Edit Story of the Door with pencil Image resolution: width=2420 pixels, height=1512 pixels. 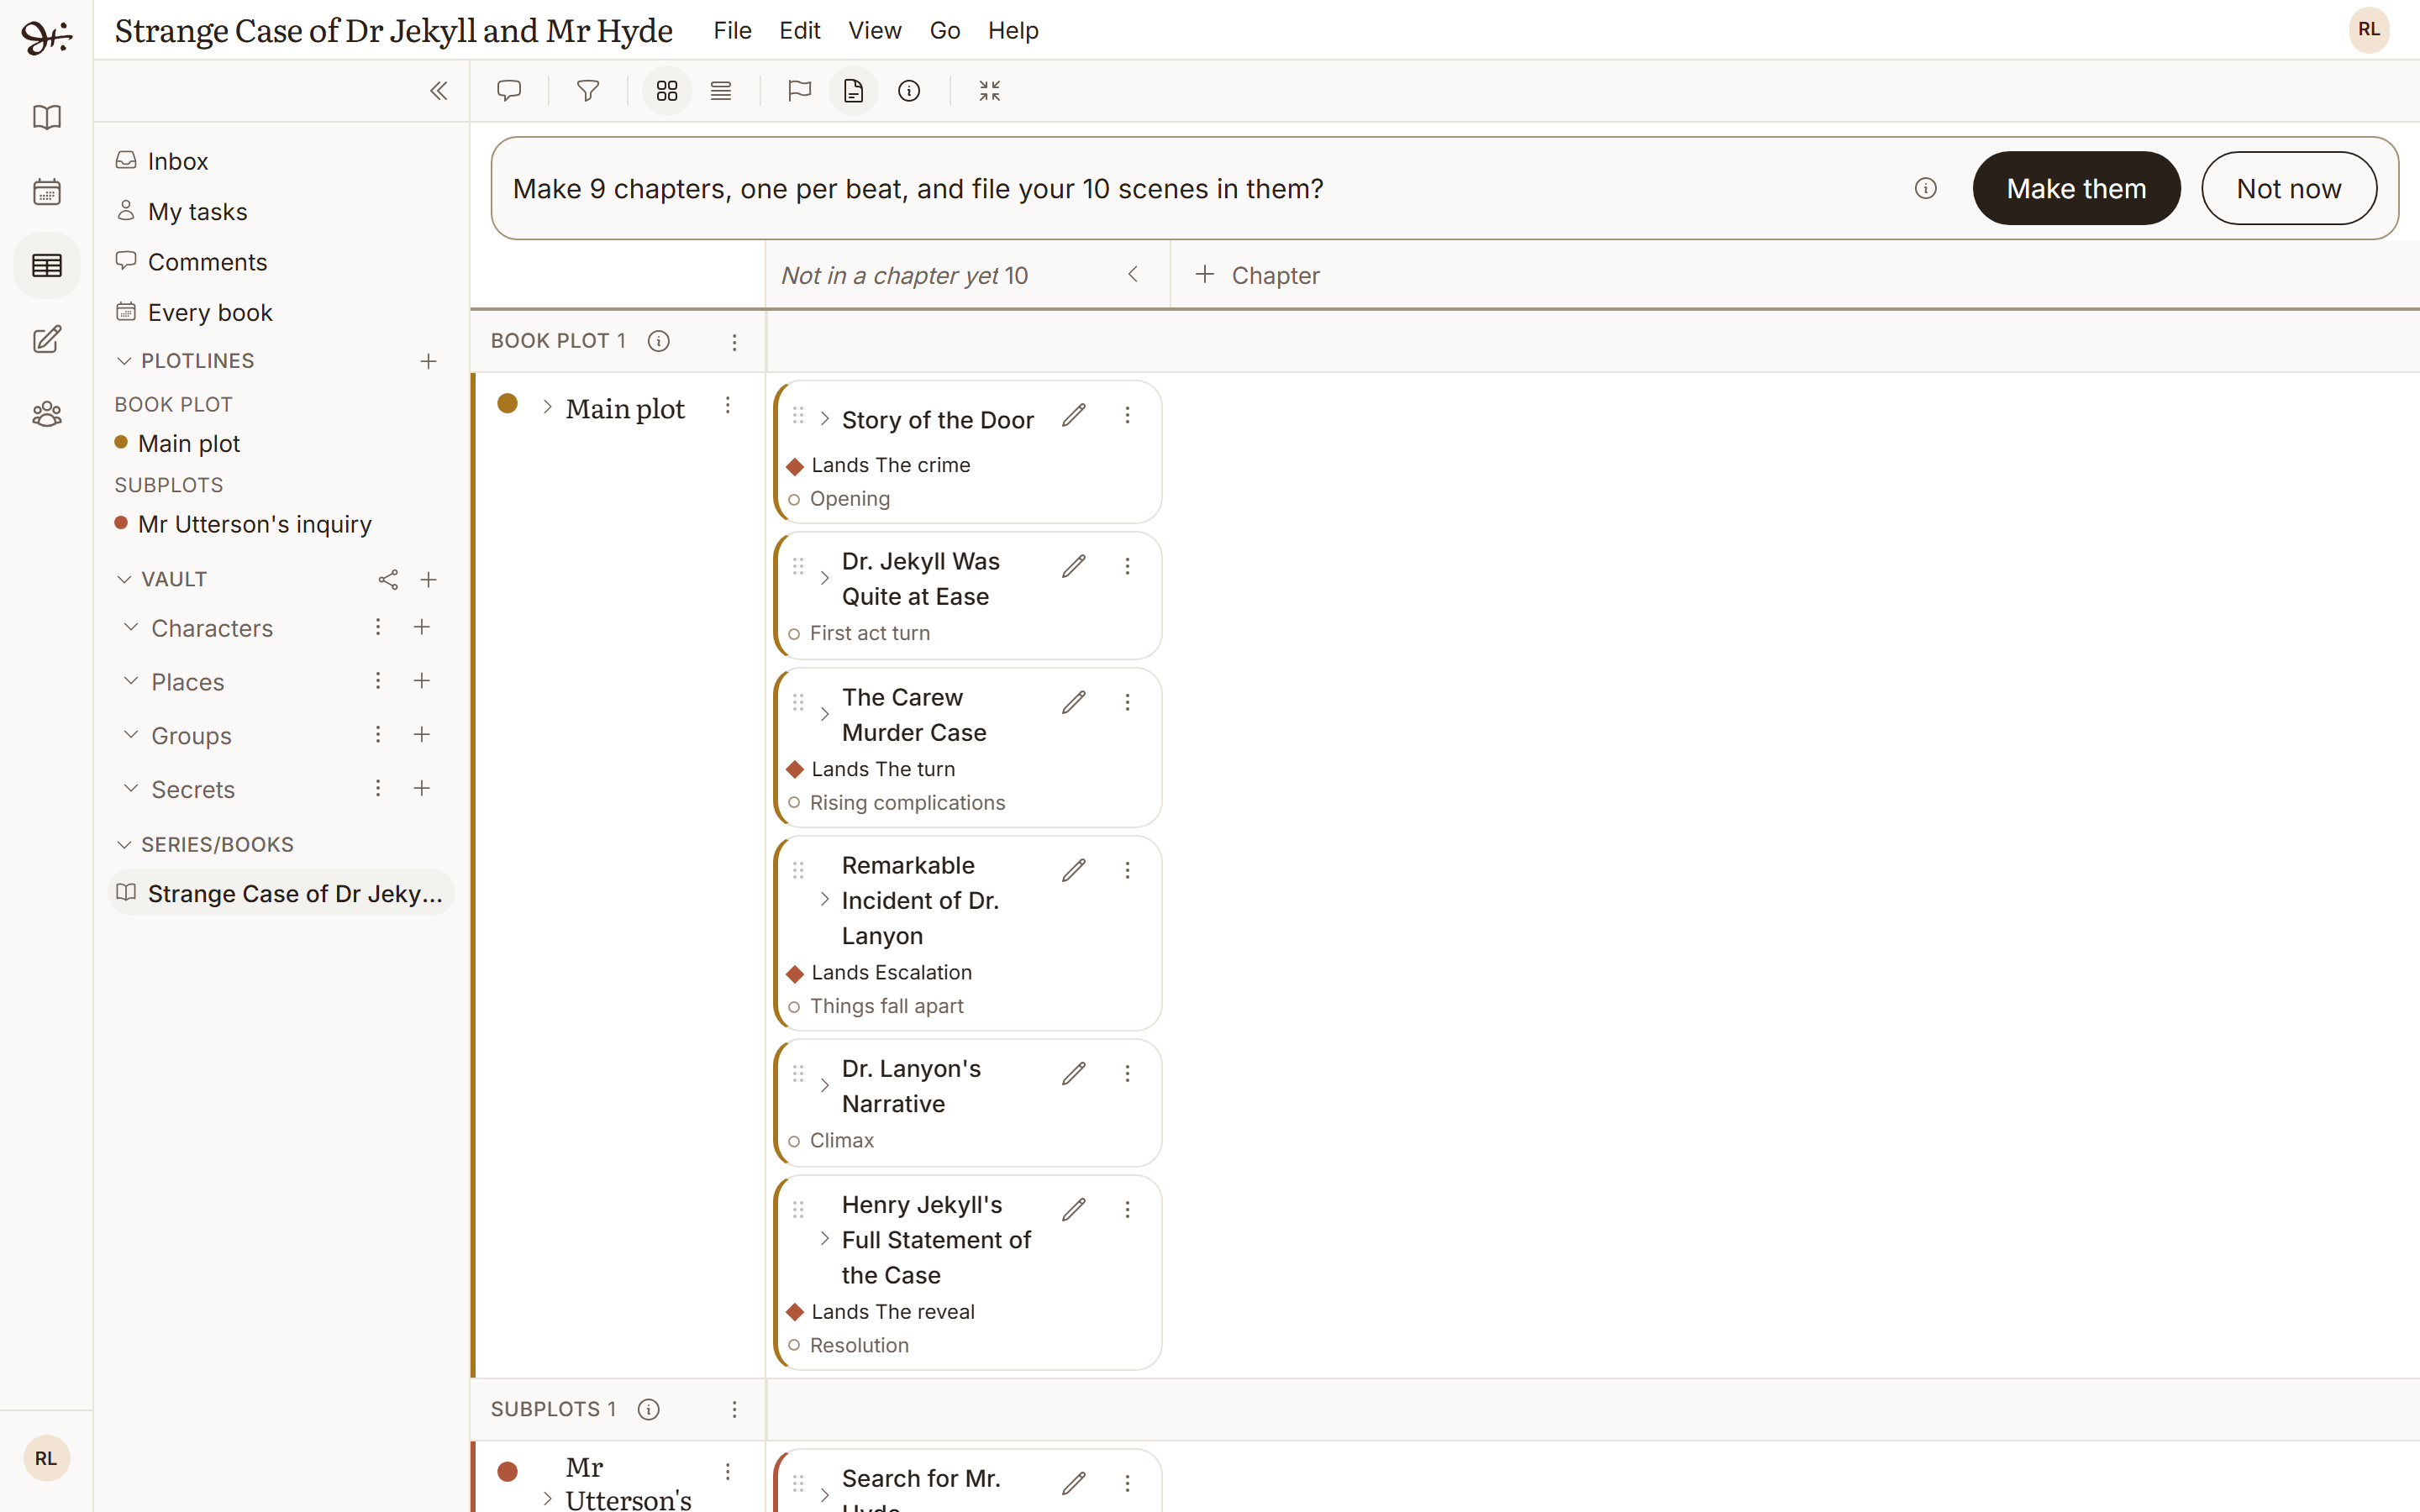pos(1074,415)
